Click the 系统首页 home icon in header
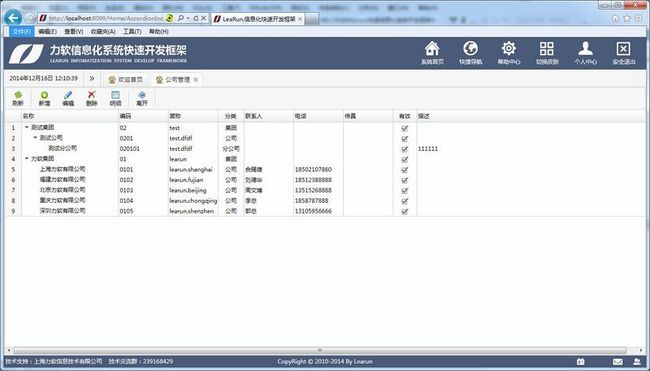Screen dimensions: 650x371 pyautogui.click(x=432, y=48)
